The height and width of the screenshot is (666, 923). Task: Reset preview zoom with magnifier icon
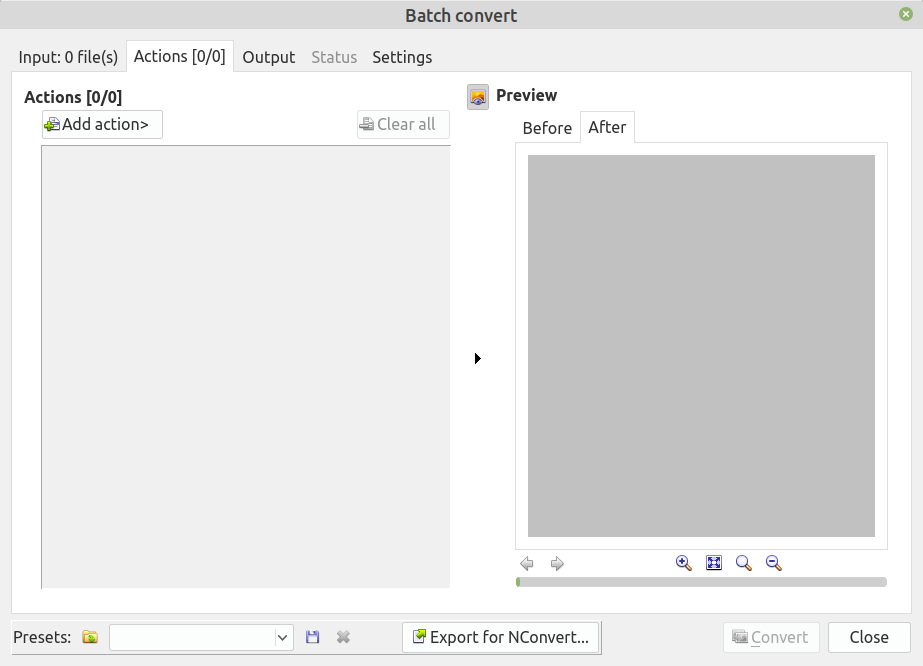743,563
